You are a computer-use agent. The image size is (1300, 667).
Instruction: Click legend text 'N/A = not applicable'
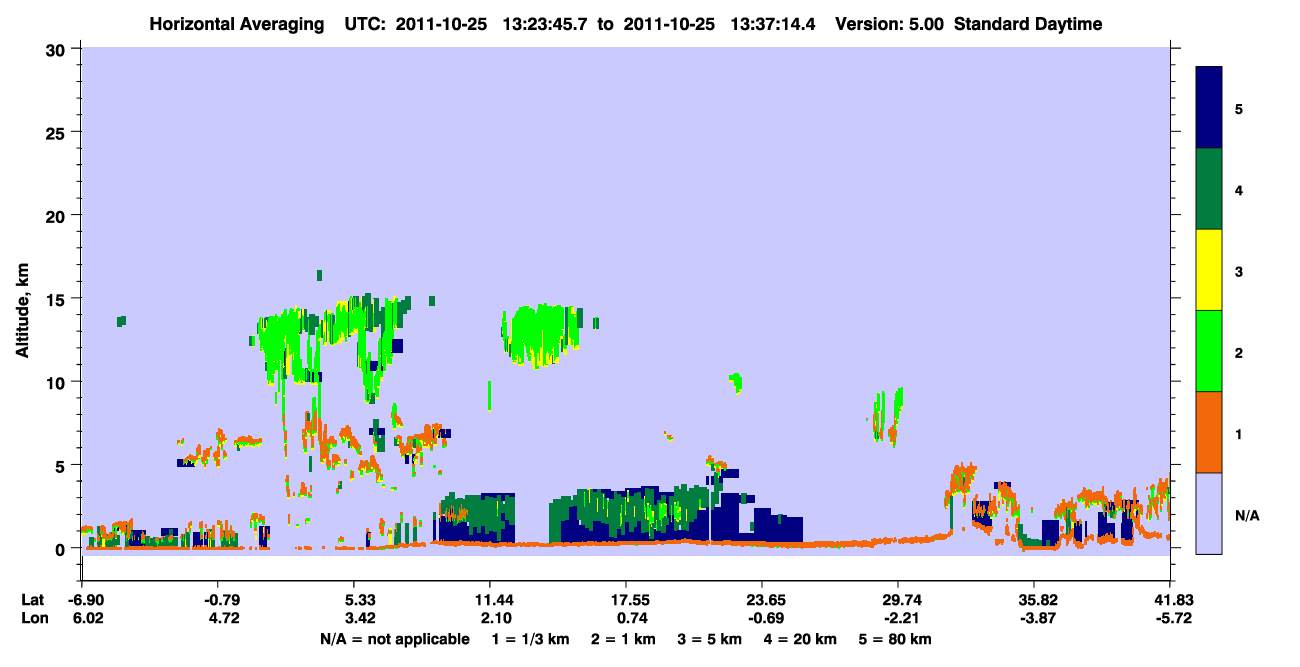coord(394,639)
